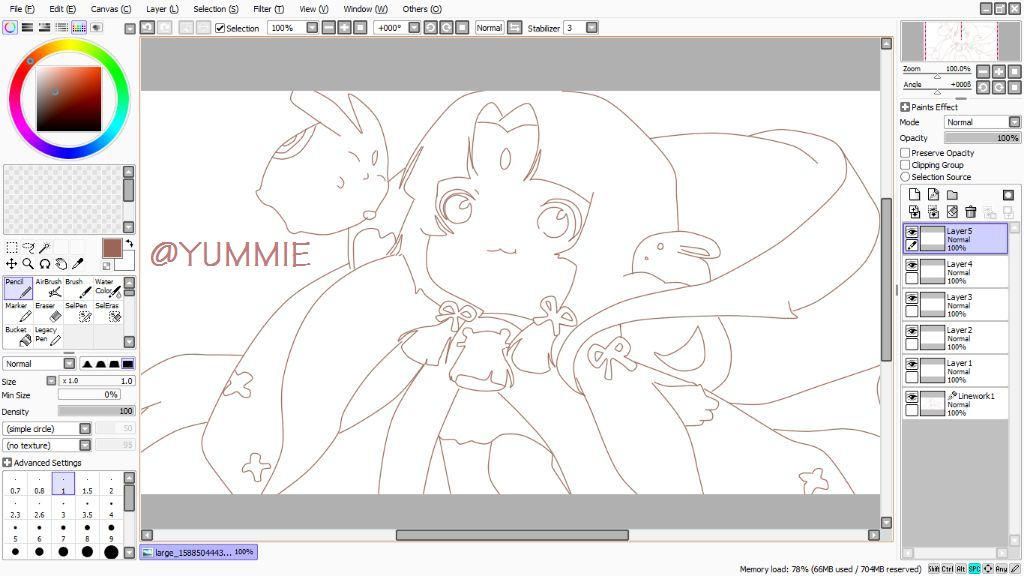Toggle the Clipping Group checkbox

(906, 165)
